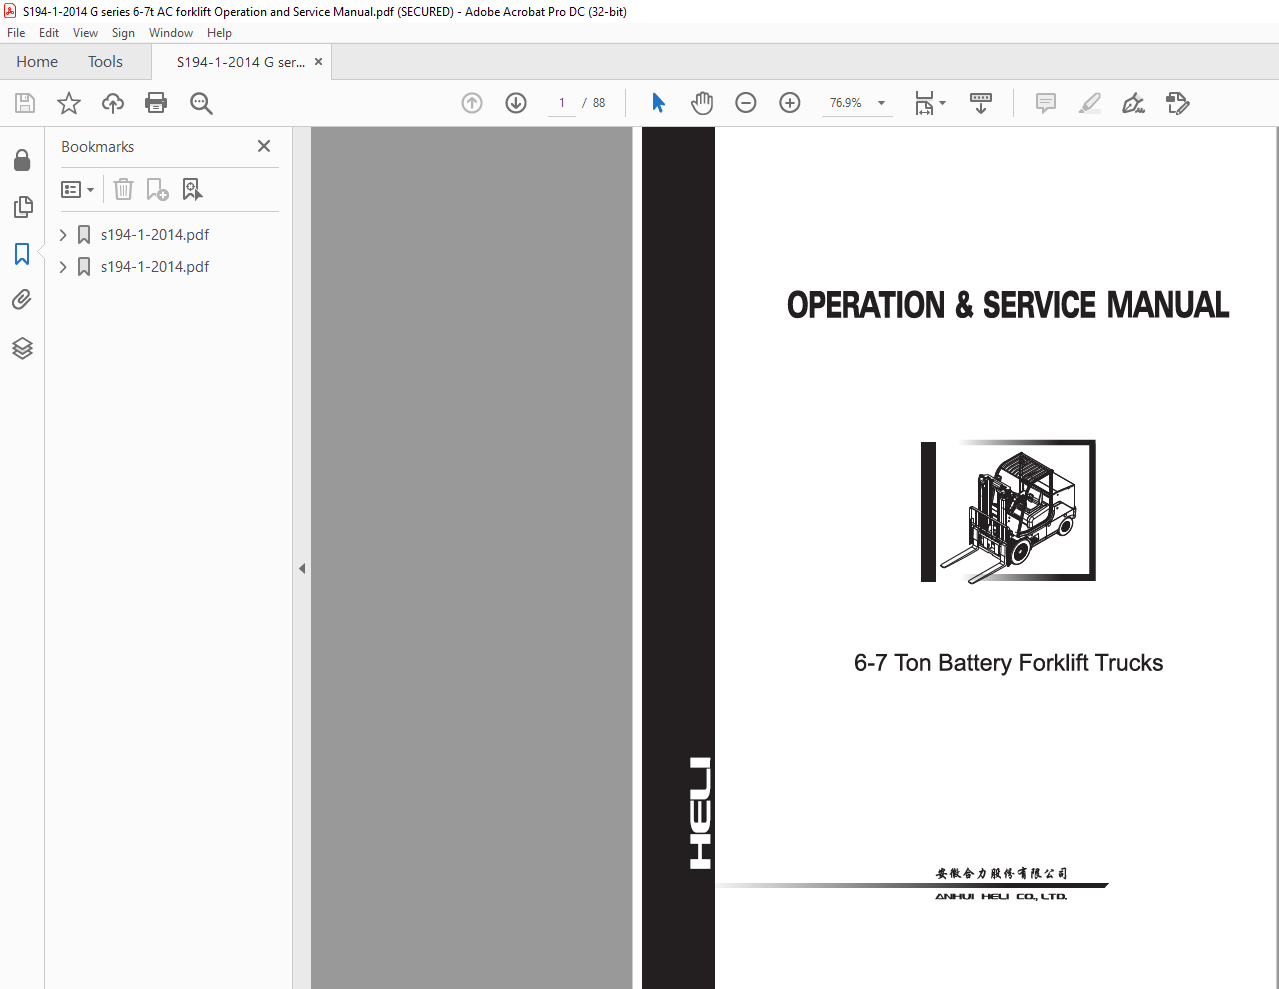Image resolution: width=1279 pixels, height=989 pixels.
Task: Expand the second s194-1-2014.pdf bookmark
Action: [x=63, y=267]
